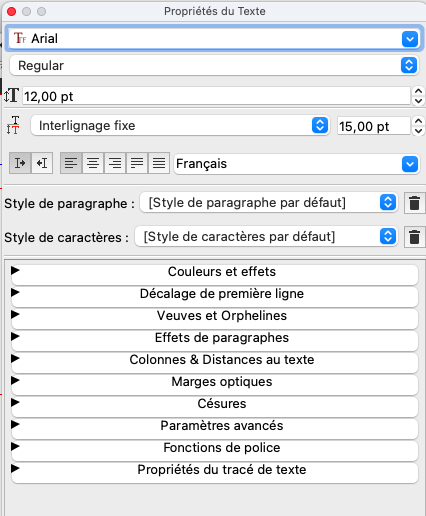
Task: Align text left
Action: [71, 163]
